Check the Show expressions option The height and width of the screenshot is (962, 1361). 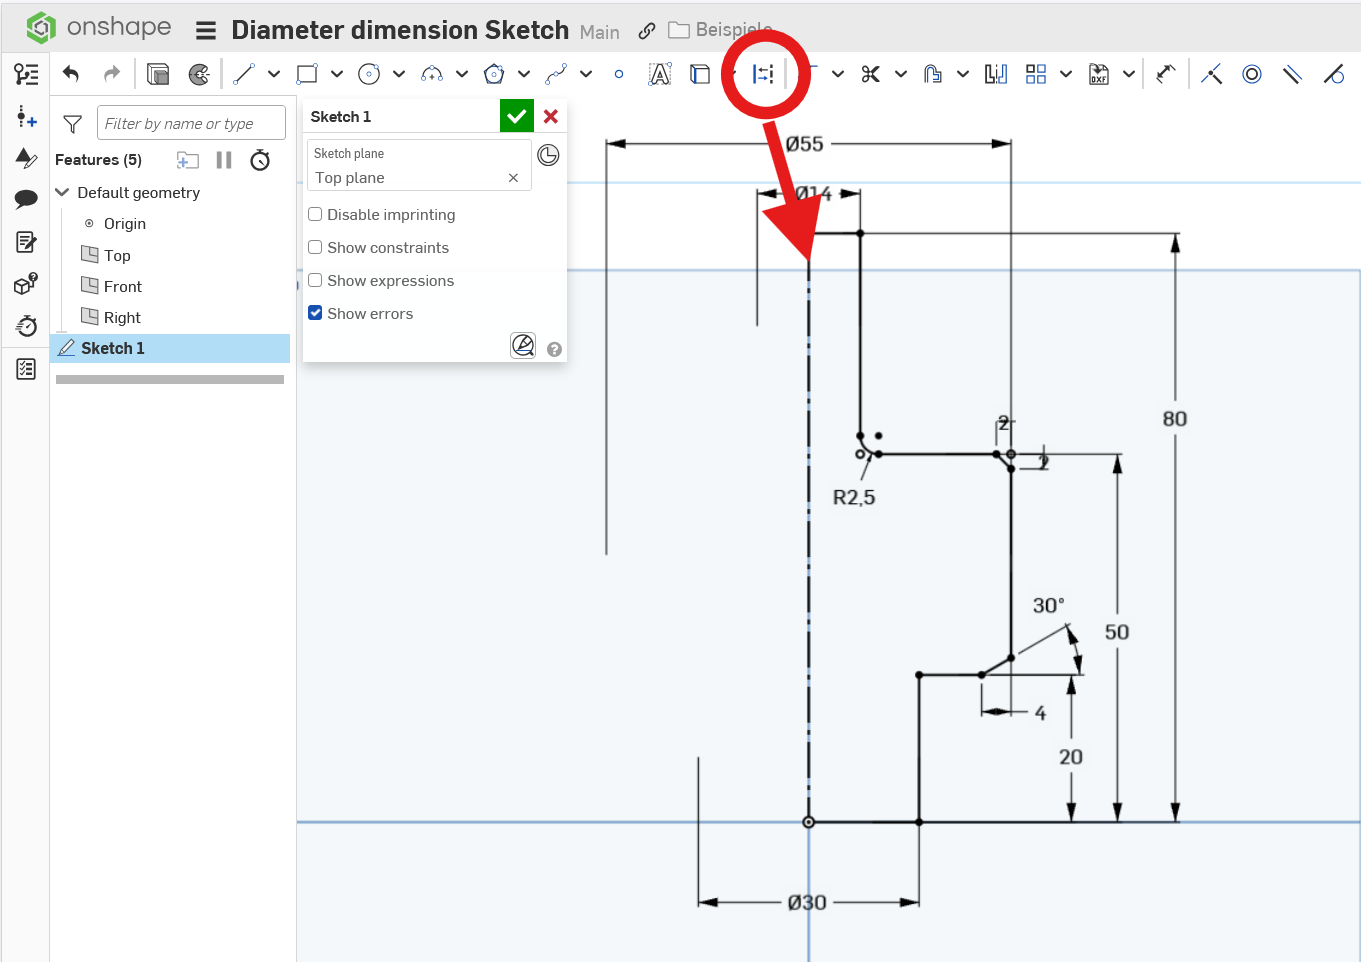(x=315, y=280)
